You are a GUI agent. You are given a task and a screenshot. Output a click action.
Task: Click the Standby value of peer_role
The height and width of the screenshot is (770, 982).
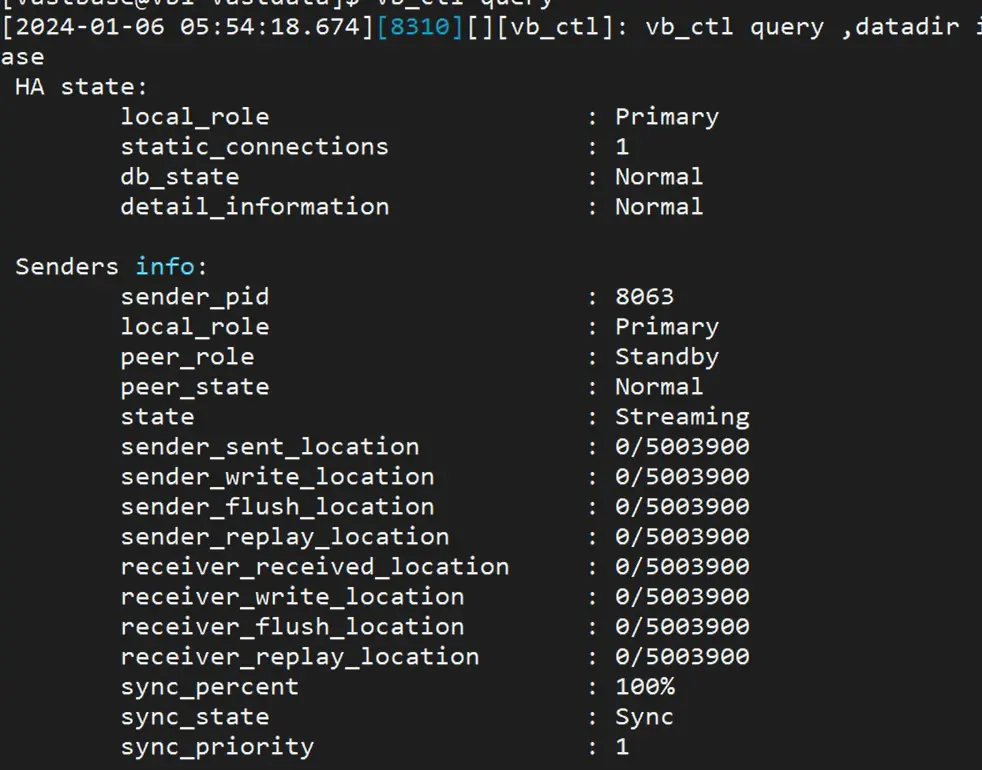coord(666,357)
